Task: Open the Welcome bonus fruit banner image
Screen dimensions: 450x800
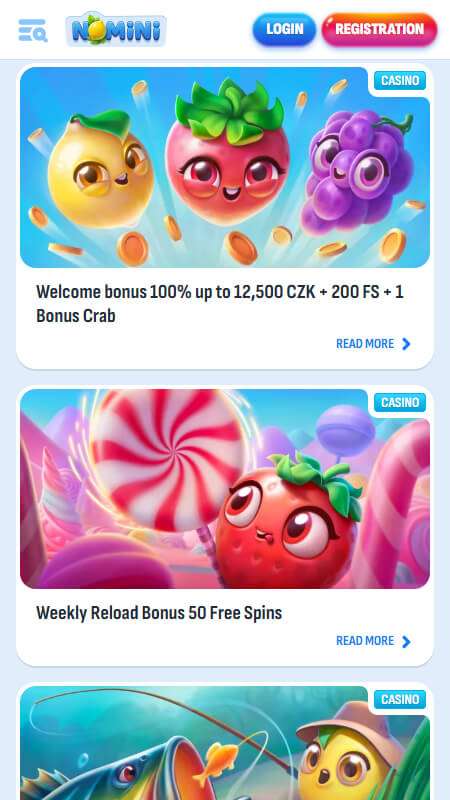Action: pyautogui.click(x=225, y=167)
